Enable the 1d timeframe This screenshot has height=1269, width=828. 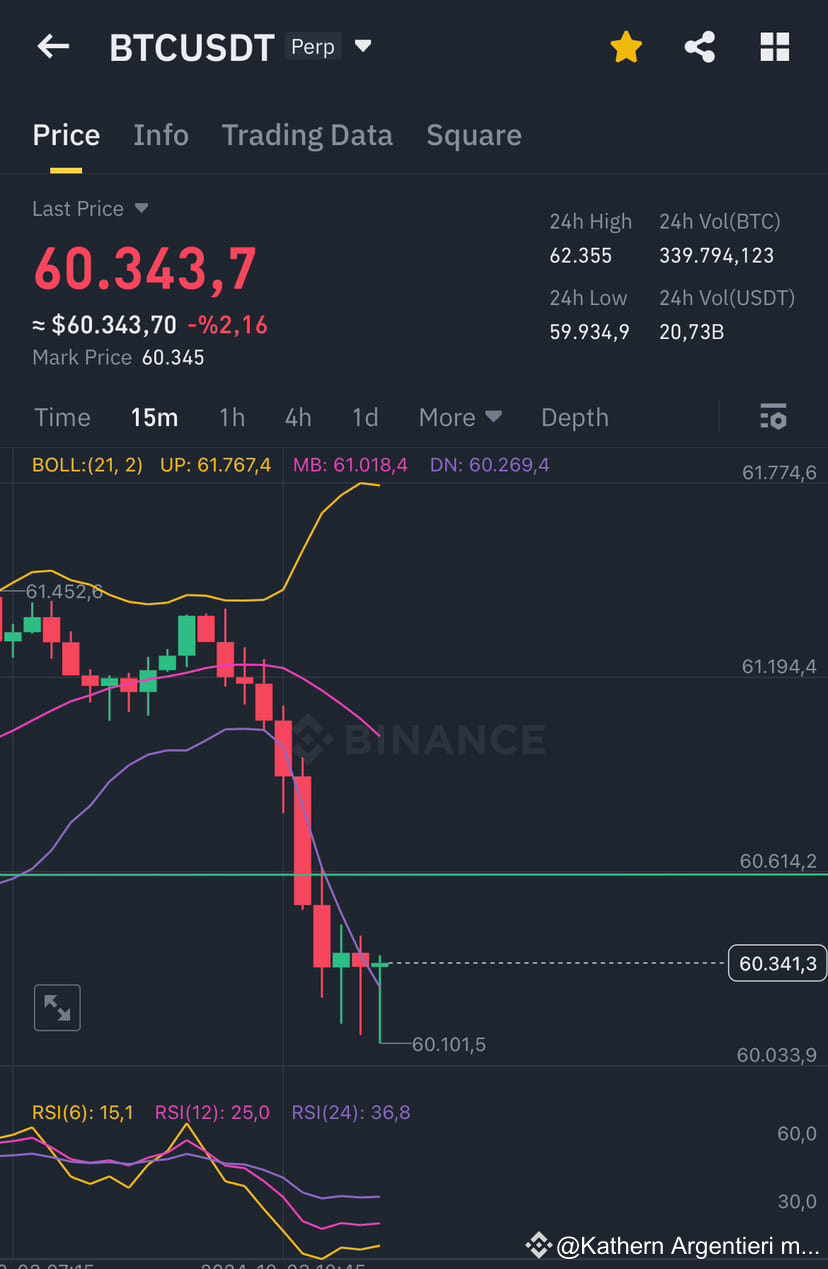tap(365, 417)
